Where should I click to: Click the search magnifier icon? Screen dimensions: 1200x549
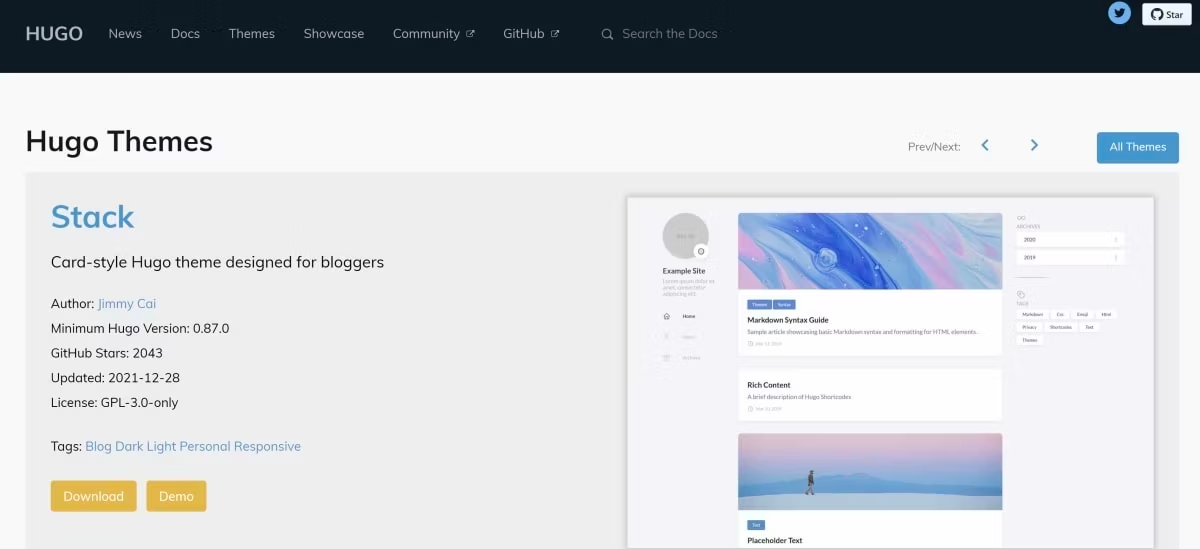pyautogui.click(x=607, y=34)
